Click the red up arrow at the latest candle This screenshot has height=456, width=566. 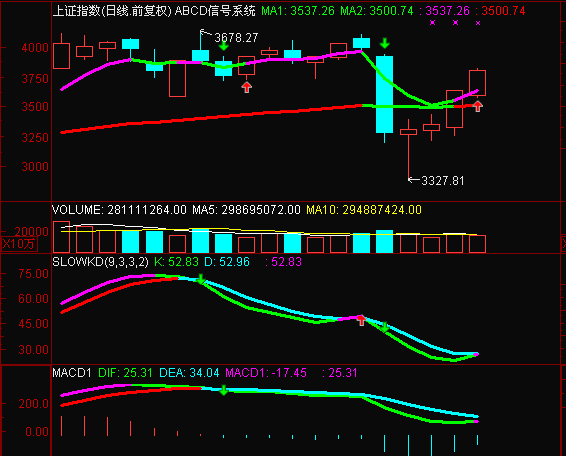click(x=478, y=106)
